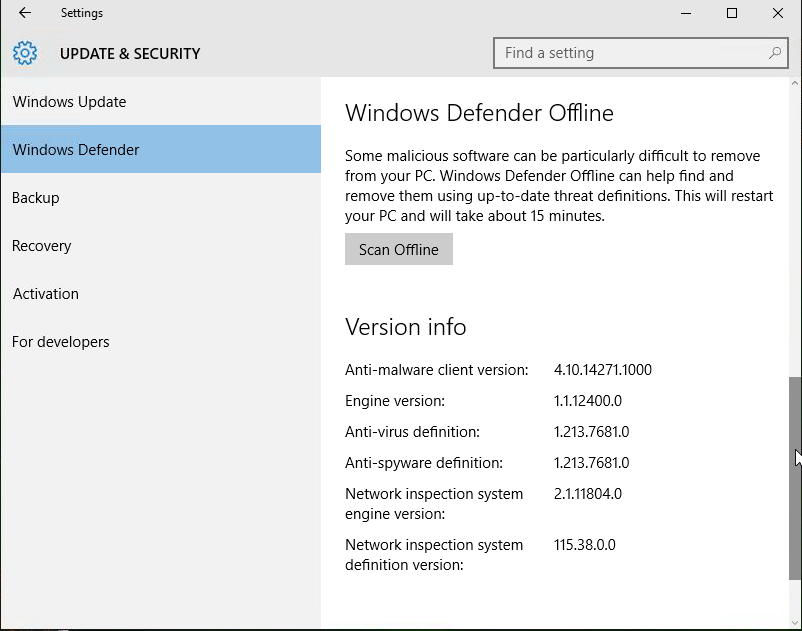
Task: Click the Anti-malware client version value
Action: 602,369
